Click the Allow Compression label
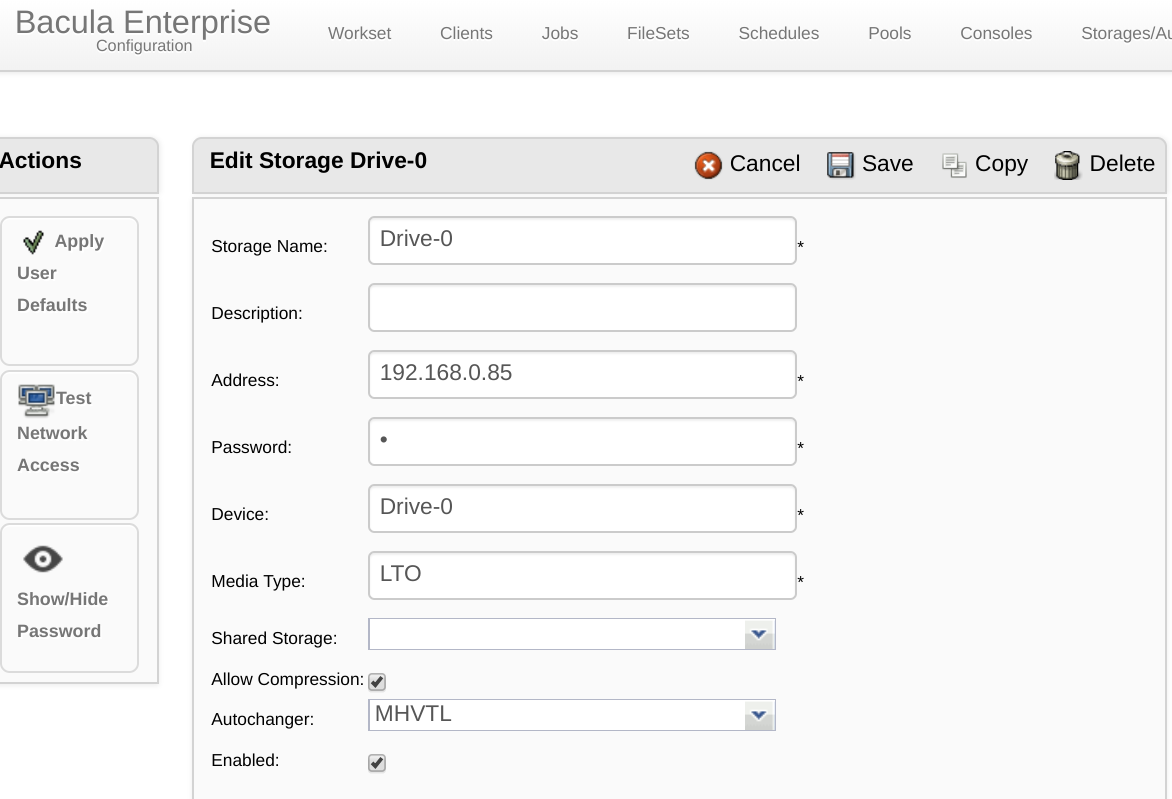Image resolution: width=1172 pixels, height=799 pixels. [x=288, y=679]
